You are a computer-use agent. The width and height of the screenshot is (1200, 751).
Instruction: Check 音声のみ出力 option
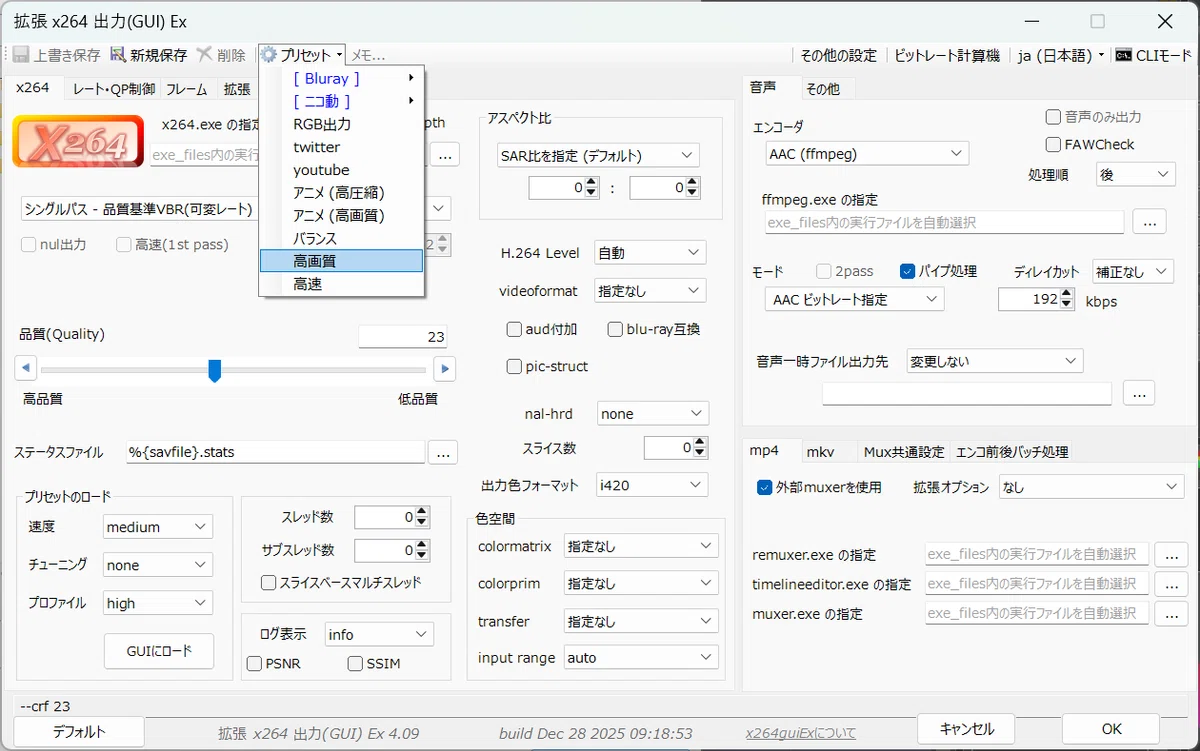1053,117
